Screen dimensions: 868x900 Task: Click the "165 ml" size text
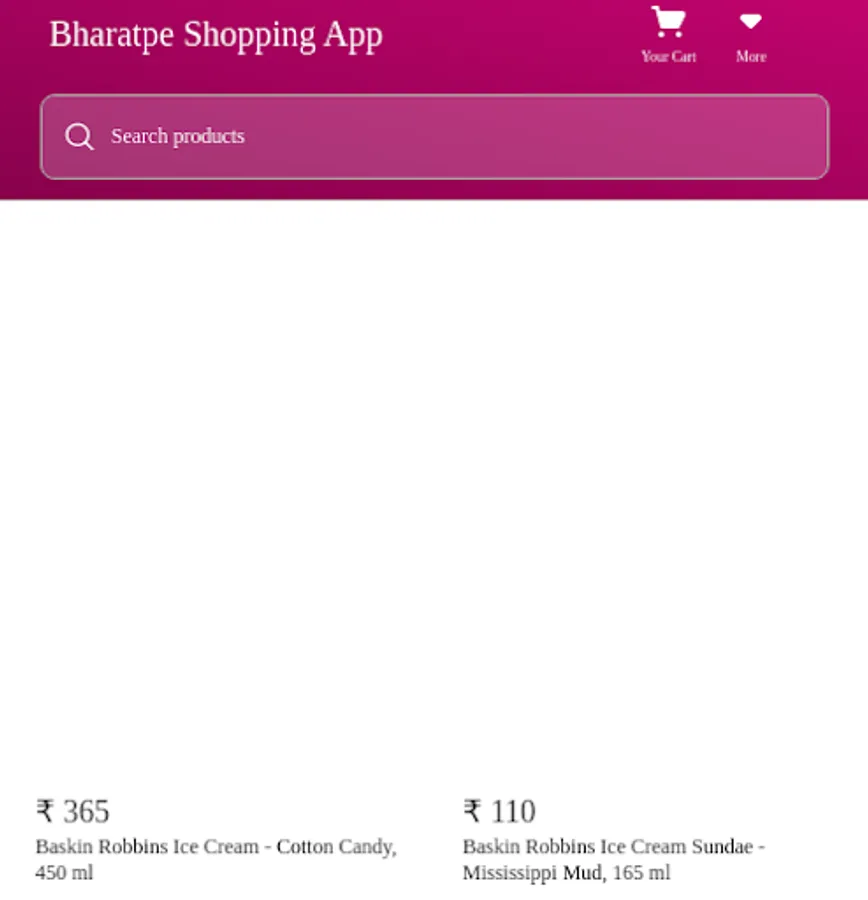pos(641,872)
